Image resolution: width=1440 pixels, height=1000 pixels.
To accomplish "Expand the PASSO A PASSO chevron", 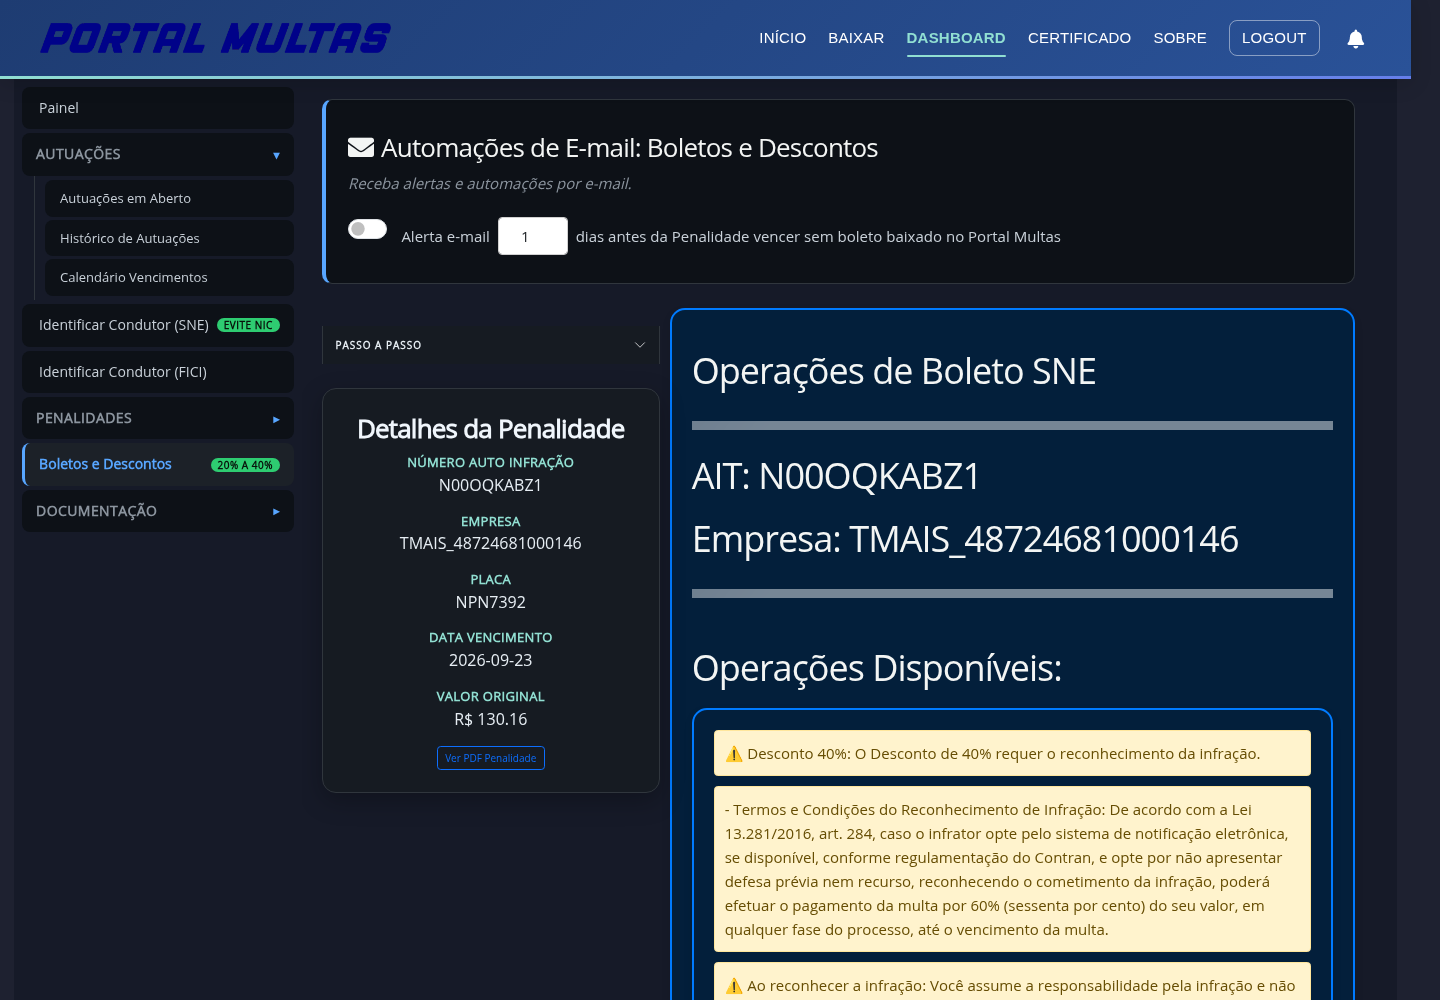I will [x=640, y=345].
